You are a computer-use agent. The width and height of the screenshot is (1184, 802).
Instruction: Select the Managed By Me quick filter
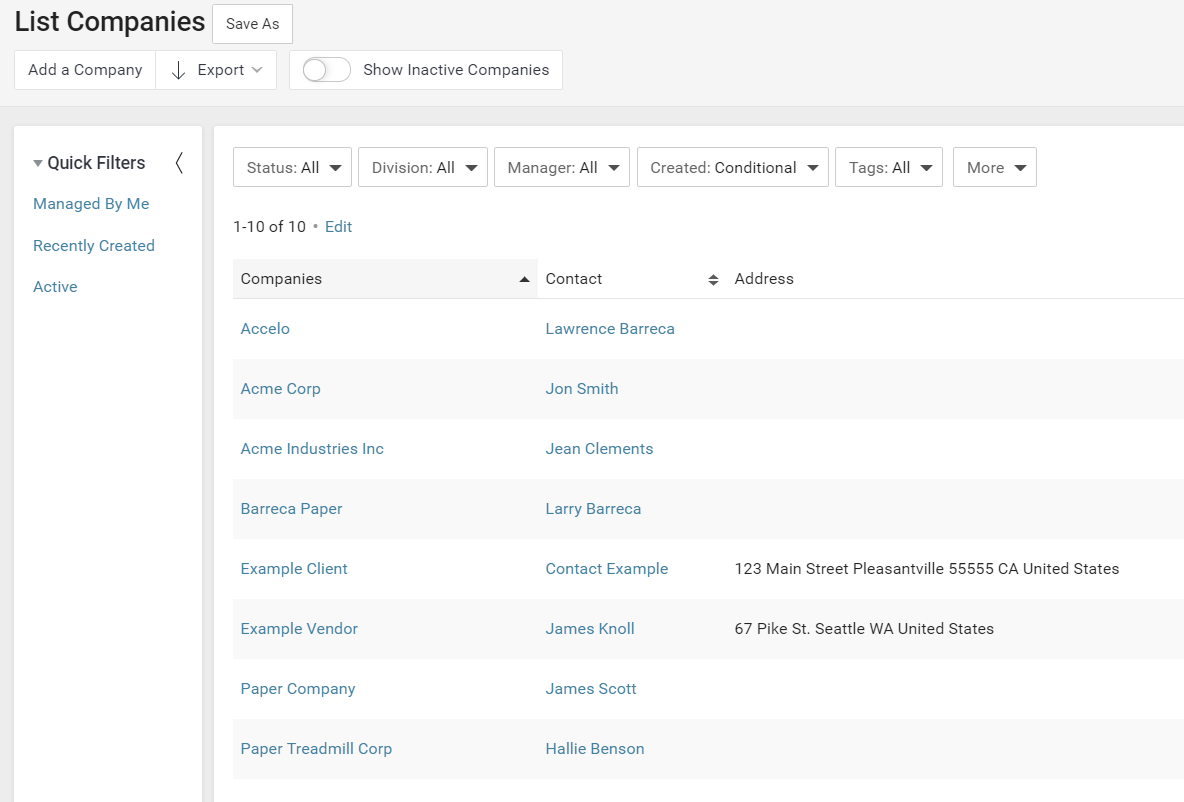point(91,203)
